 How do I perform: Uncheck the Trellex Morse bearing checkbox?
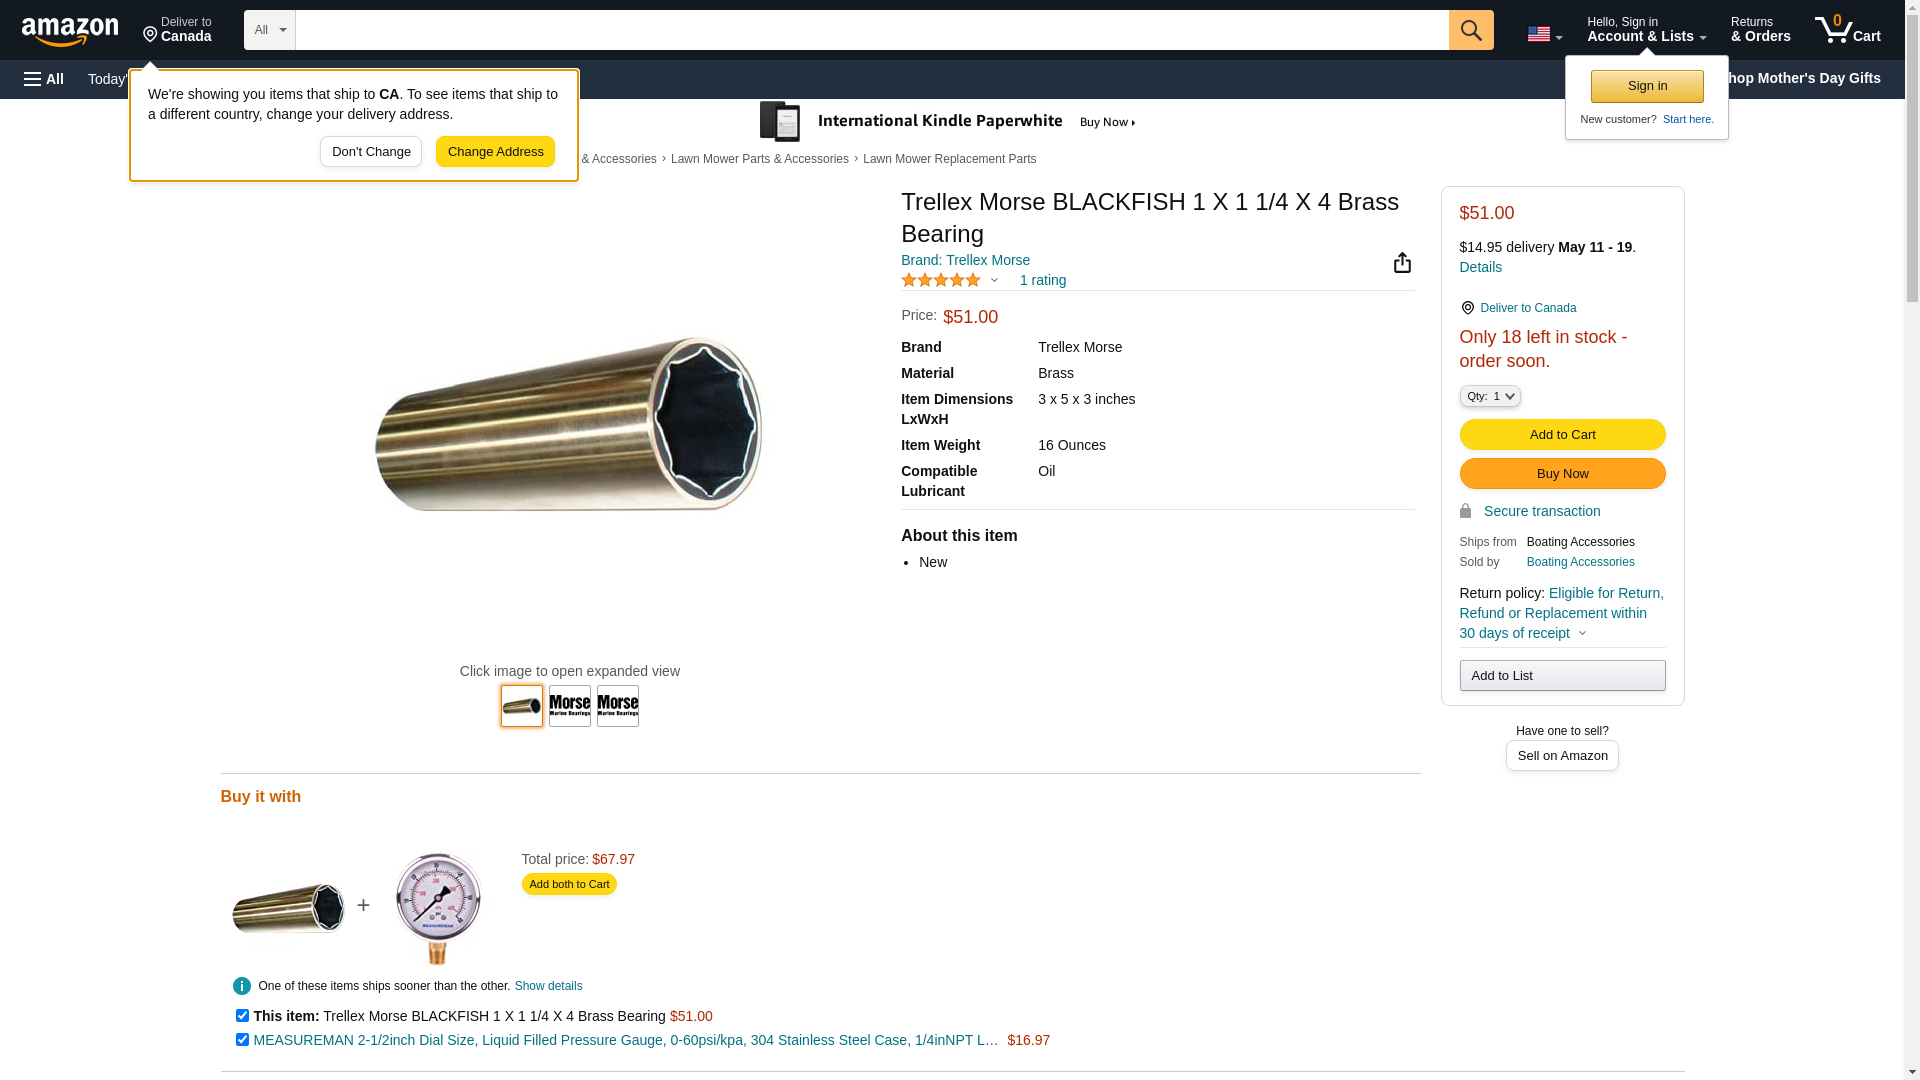pyautogui.click(x=242, y=1015)
